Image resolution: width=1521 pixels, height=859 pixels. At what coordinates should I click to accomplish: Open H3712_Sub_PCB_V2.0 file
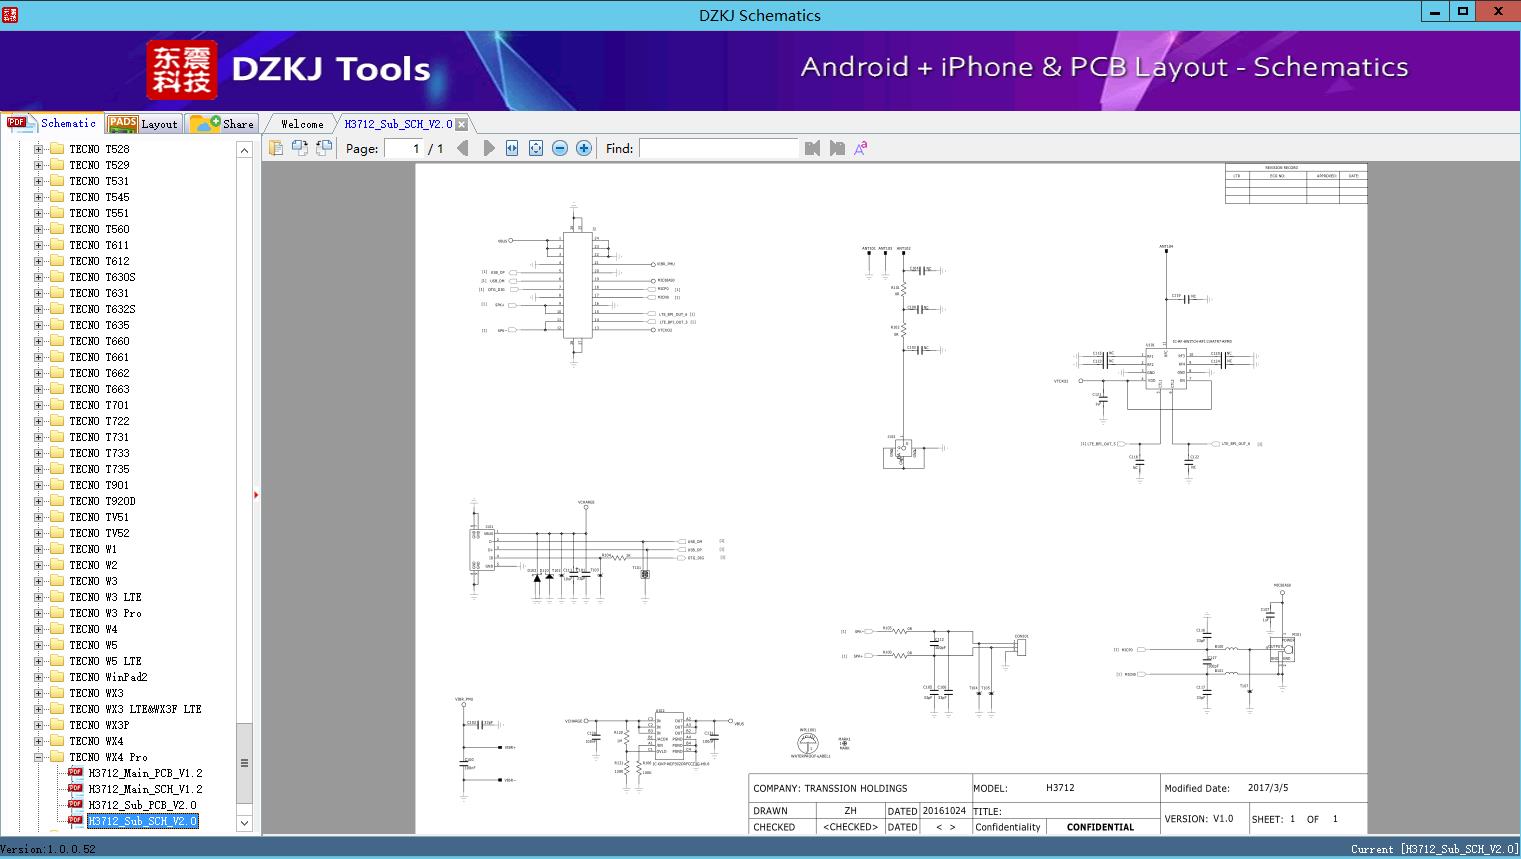[142, 805]
